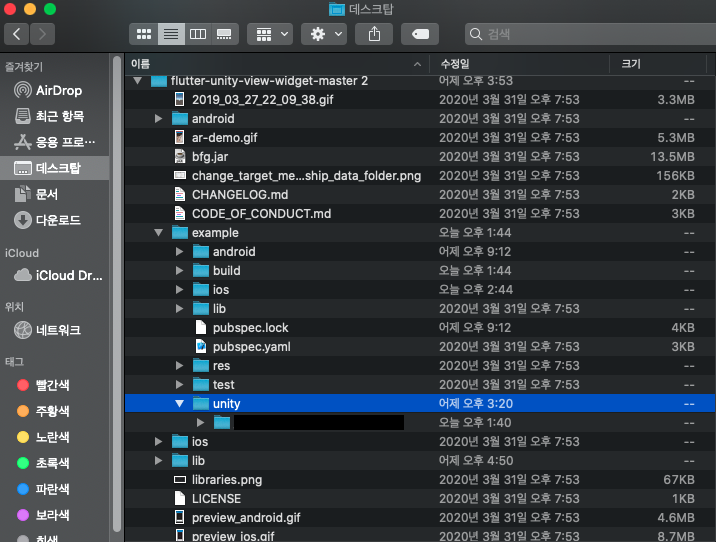Open the gear action menu
Viewport: 716px width, 542px height.
pos(324,34)
